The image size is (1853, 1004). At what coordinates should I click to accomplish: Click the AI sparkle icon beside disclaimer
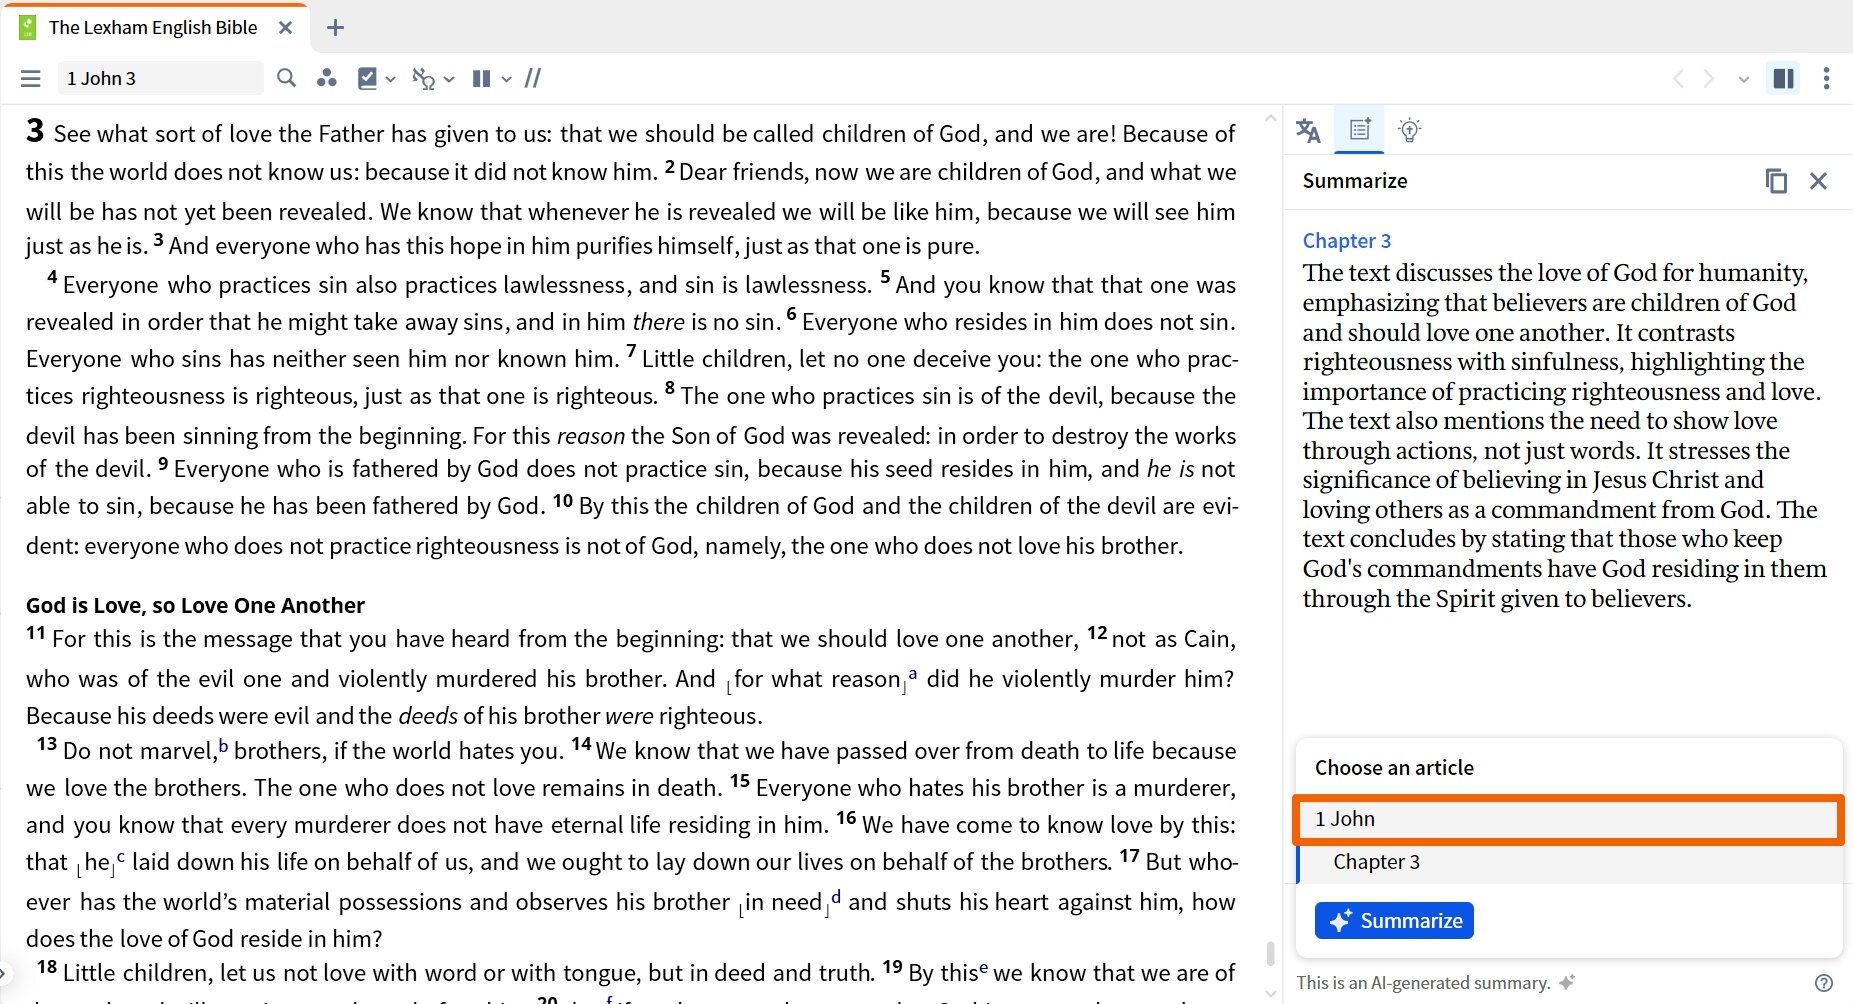point(1567,982)
